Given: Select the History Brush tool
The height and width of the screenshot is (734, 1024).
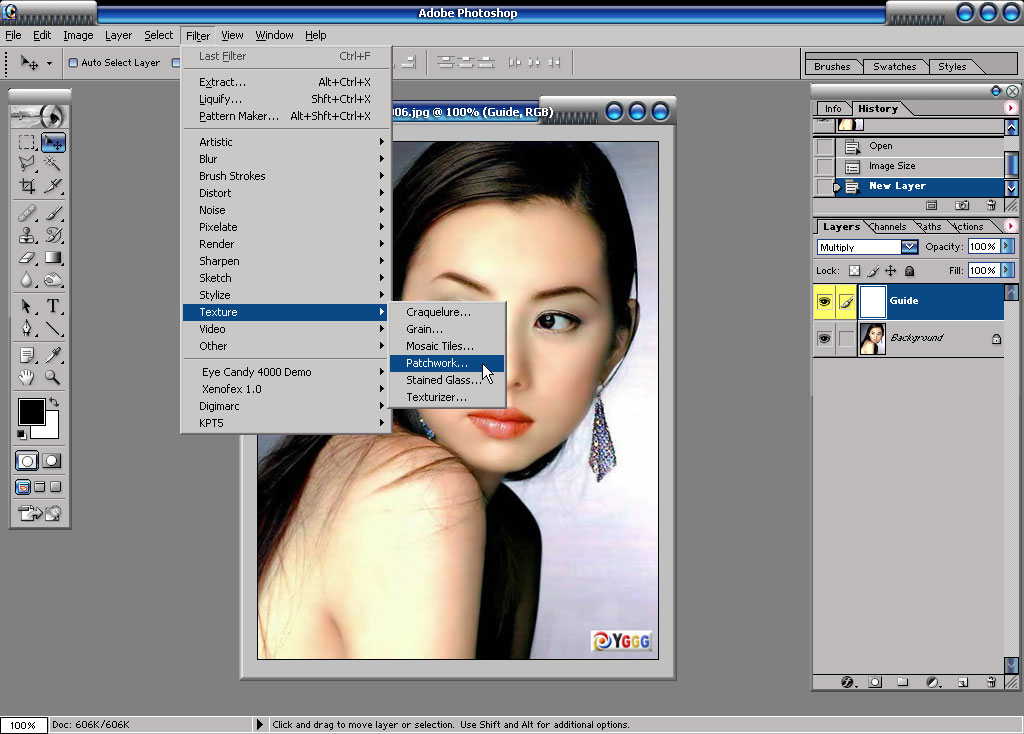Looking at the screenshot, I should (53, 235).
